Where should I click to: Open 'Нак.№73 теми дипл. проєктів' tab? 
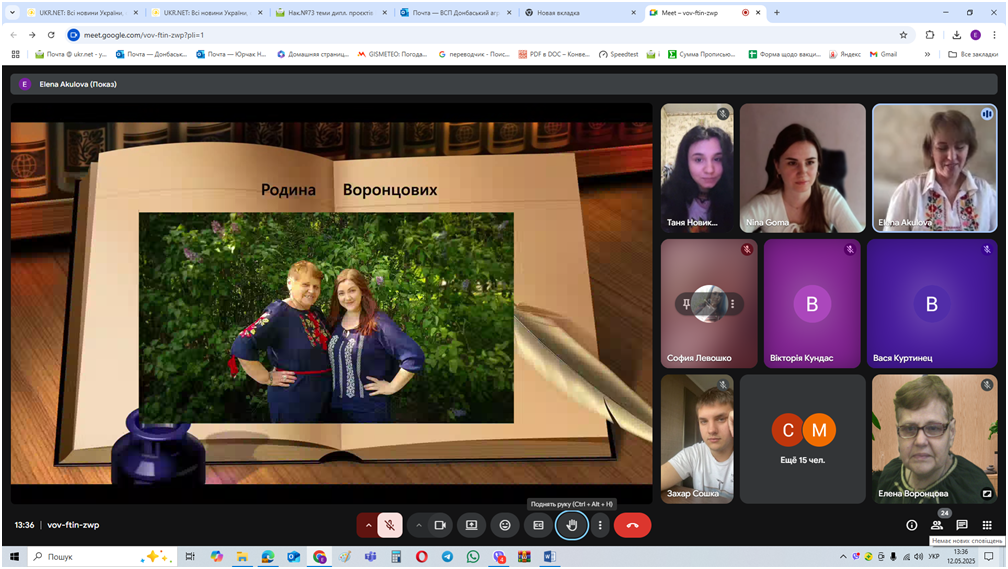point(330,12)
